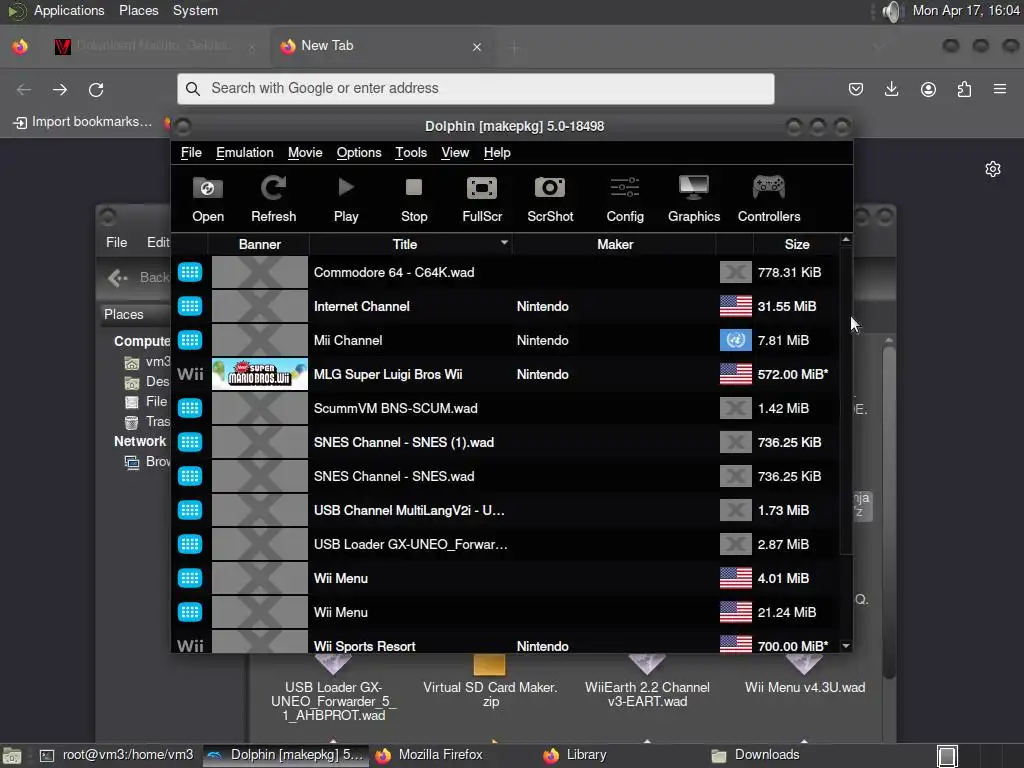Open the File menu in Dolphin

coord(191,152)
